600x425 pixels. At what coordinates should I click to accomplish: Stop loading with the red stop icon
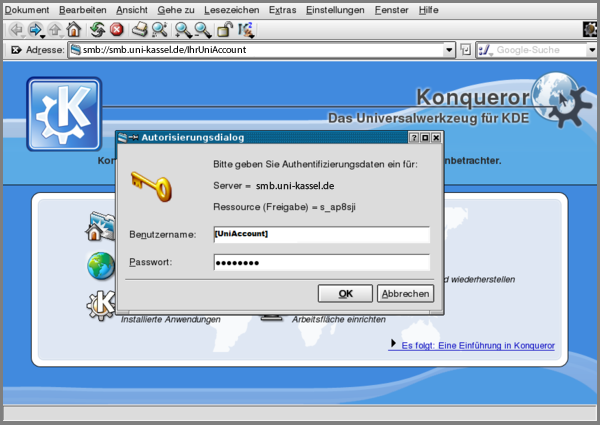(x=116, y=29)
